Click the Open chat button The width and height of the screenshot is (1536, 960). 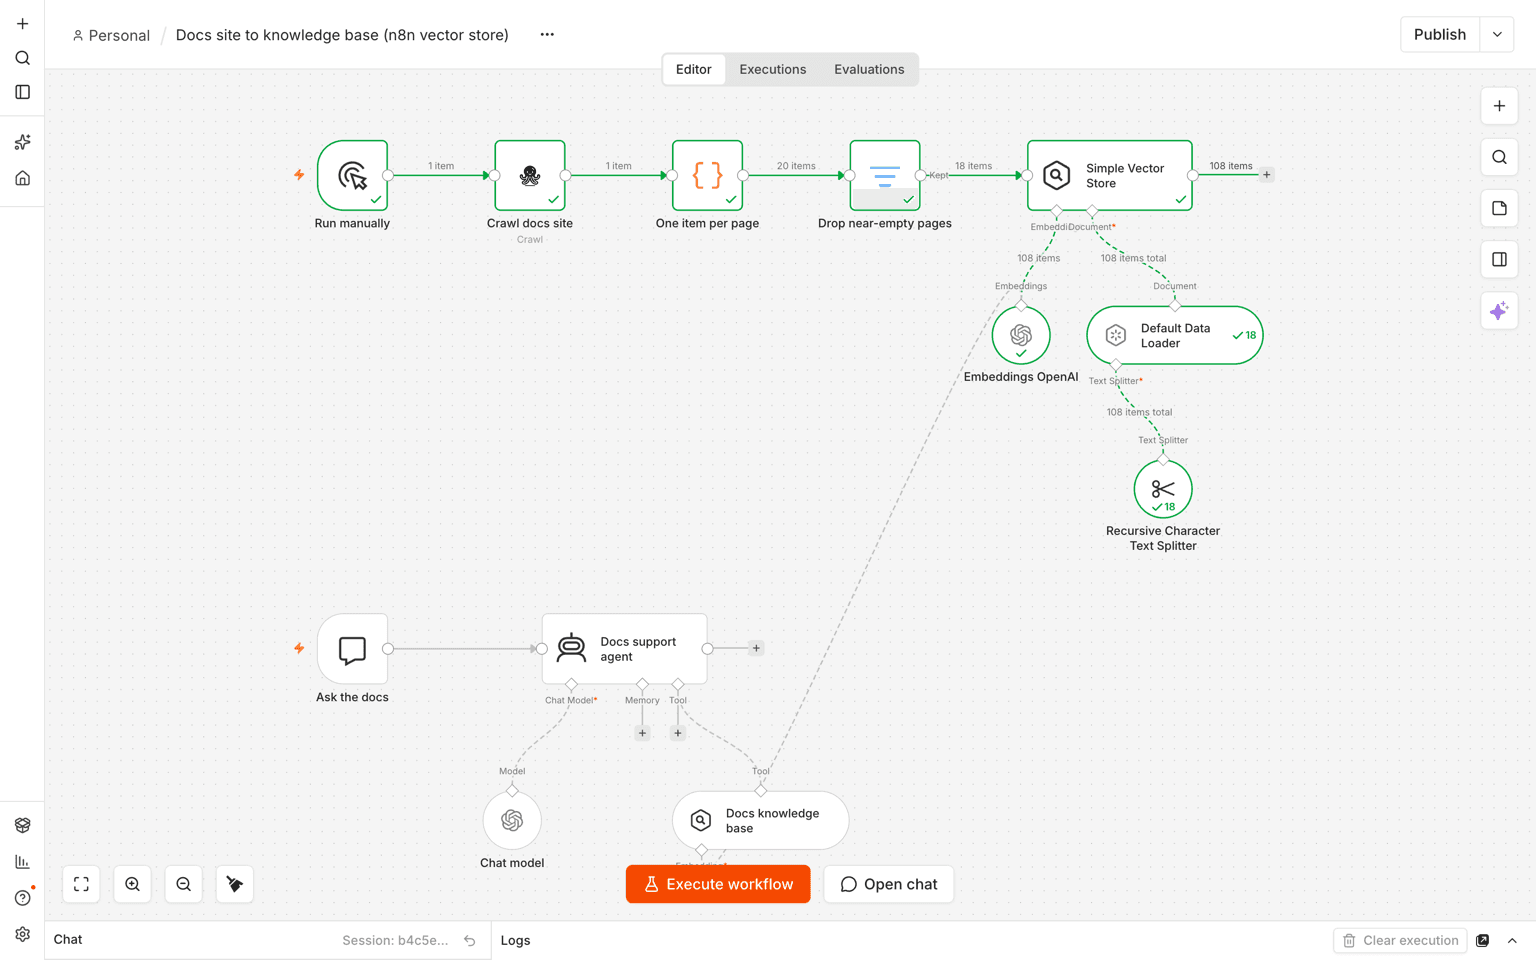(x=889, y=884)
